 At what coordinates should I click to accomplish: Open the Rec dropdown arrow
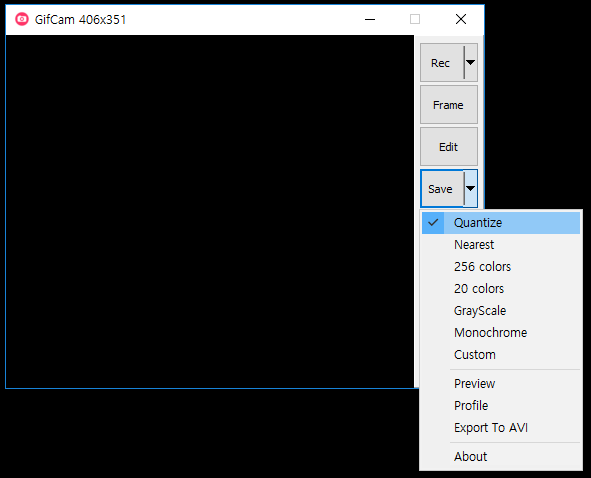coord(470,63)
